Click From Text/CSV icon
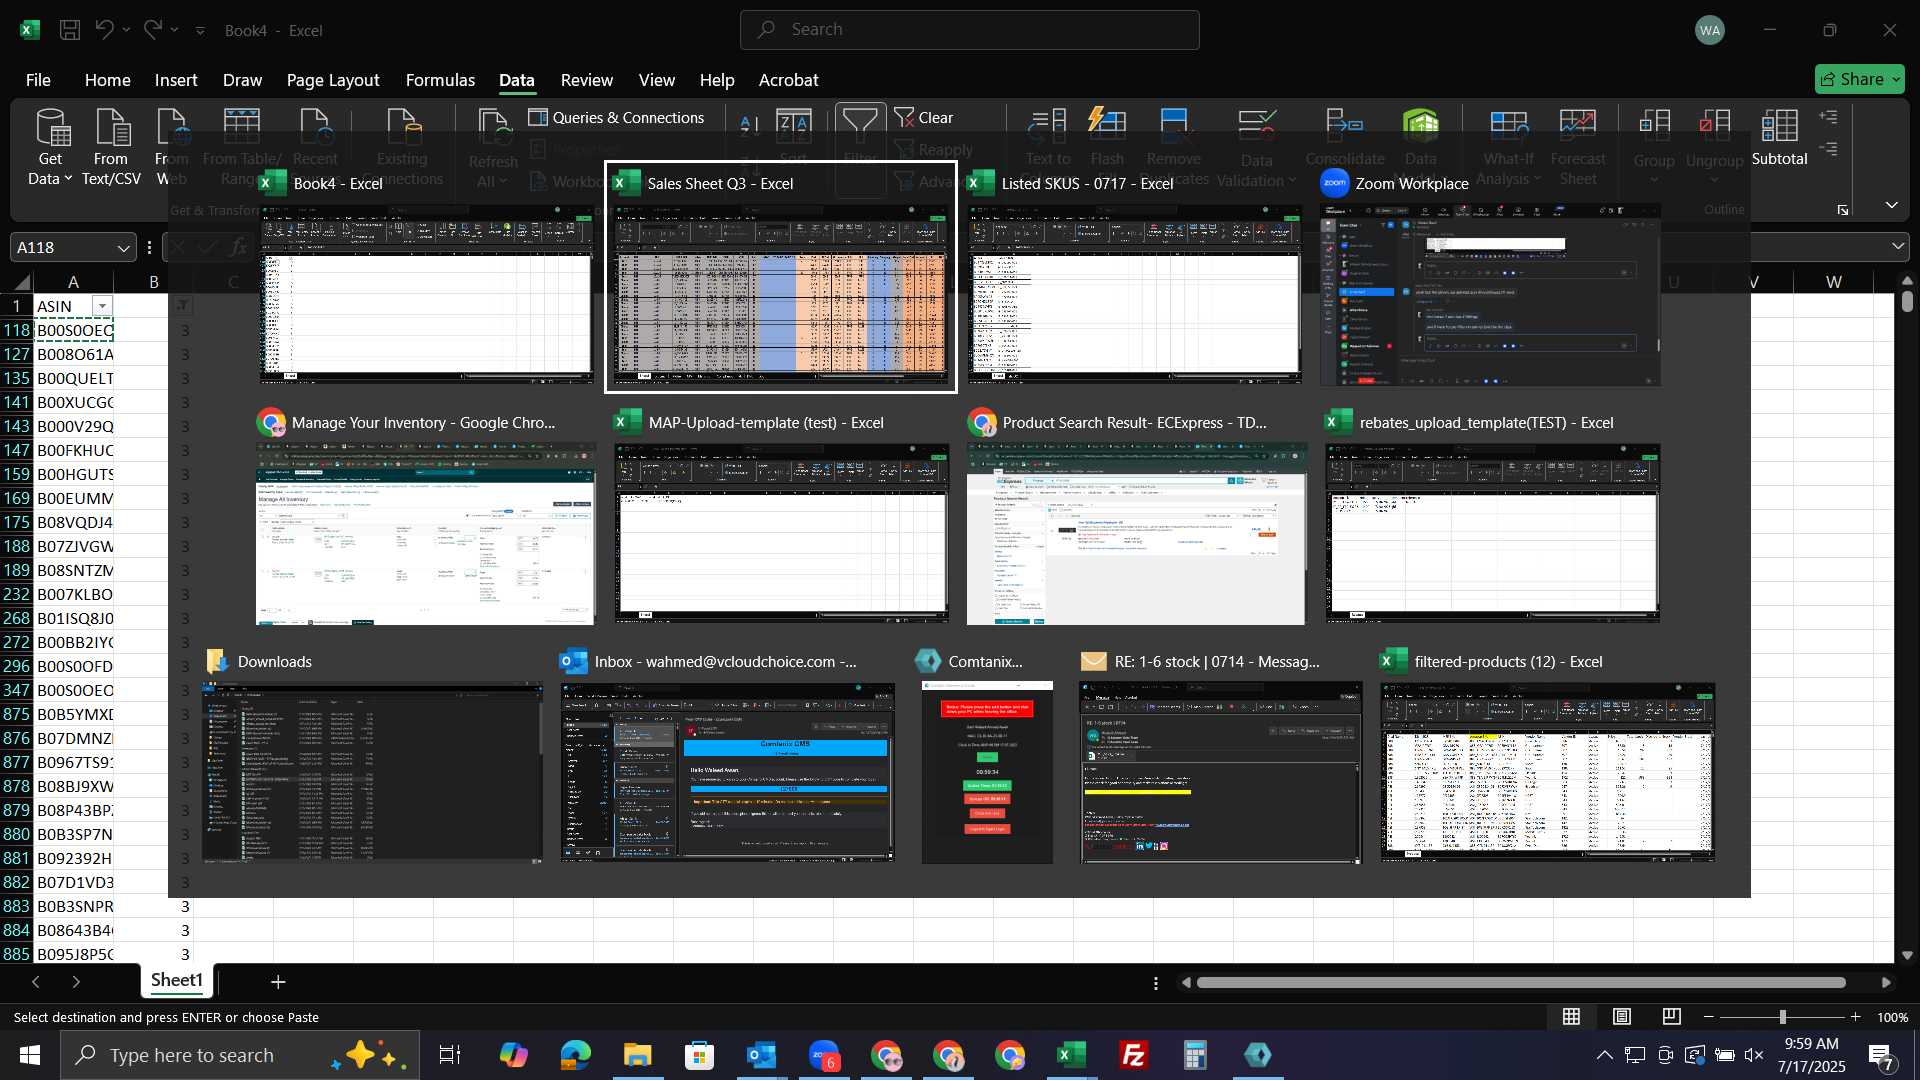This screenshot has height=1080, width=1920. 111,148
